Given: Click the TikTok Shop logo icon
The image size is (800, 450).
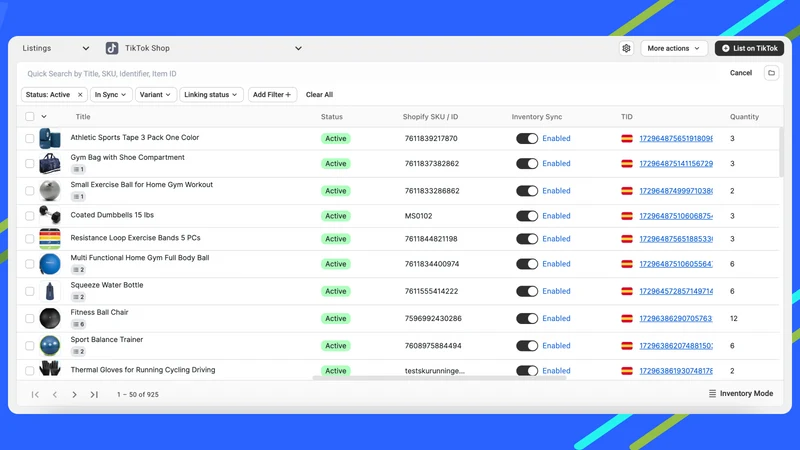Looking at the screenshot, I should point(112,48).
